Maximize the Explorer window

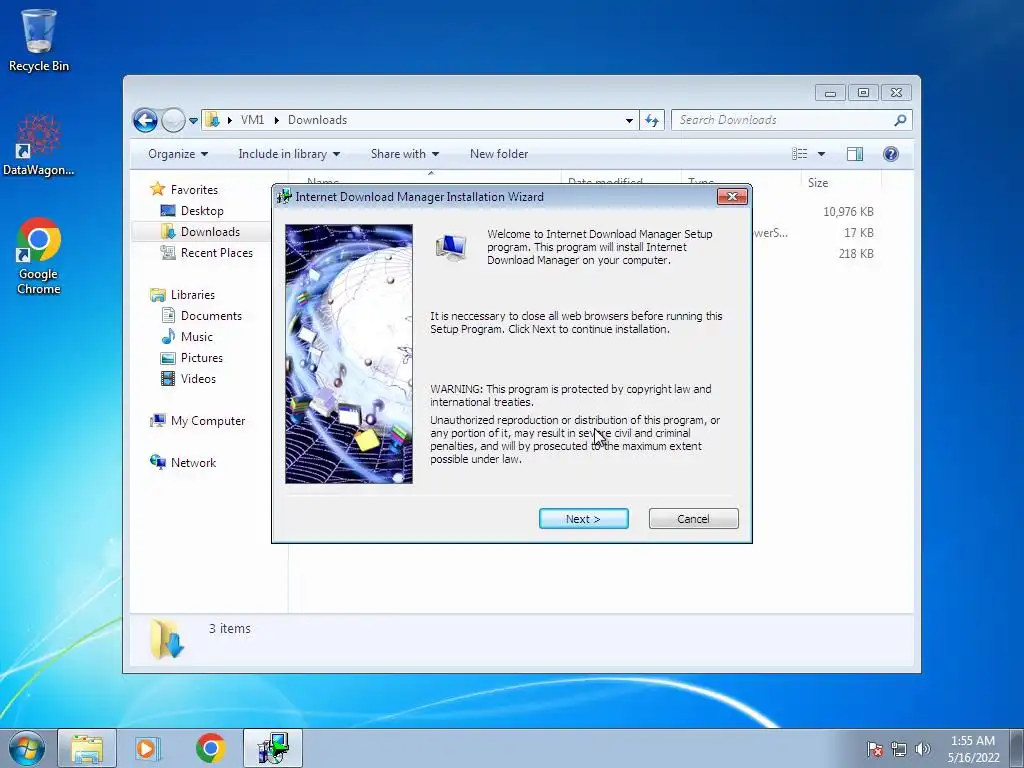[863, 93]
